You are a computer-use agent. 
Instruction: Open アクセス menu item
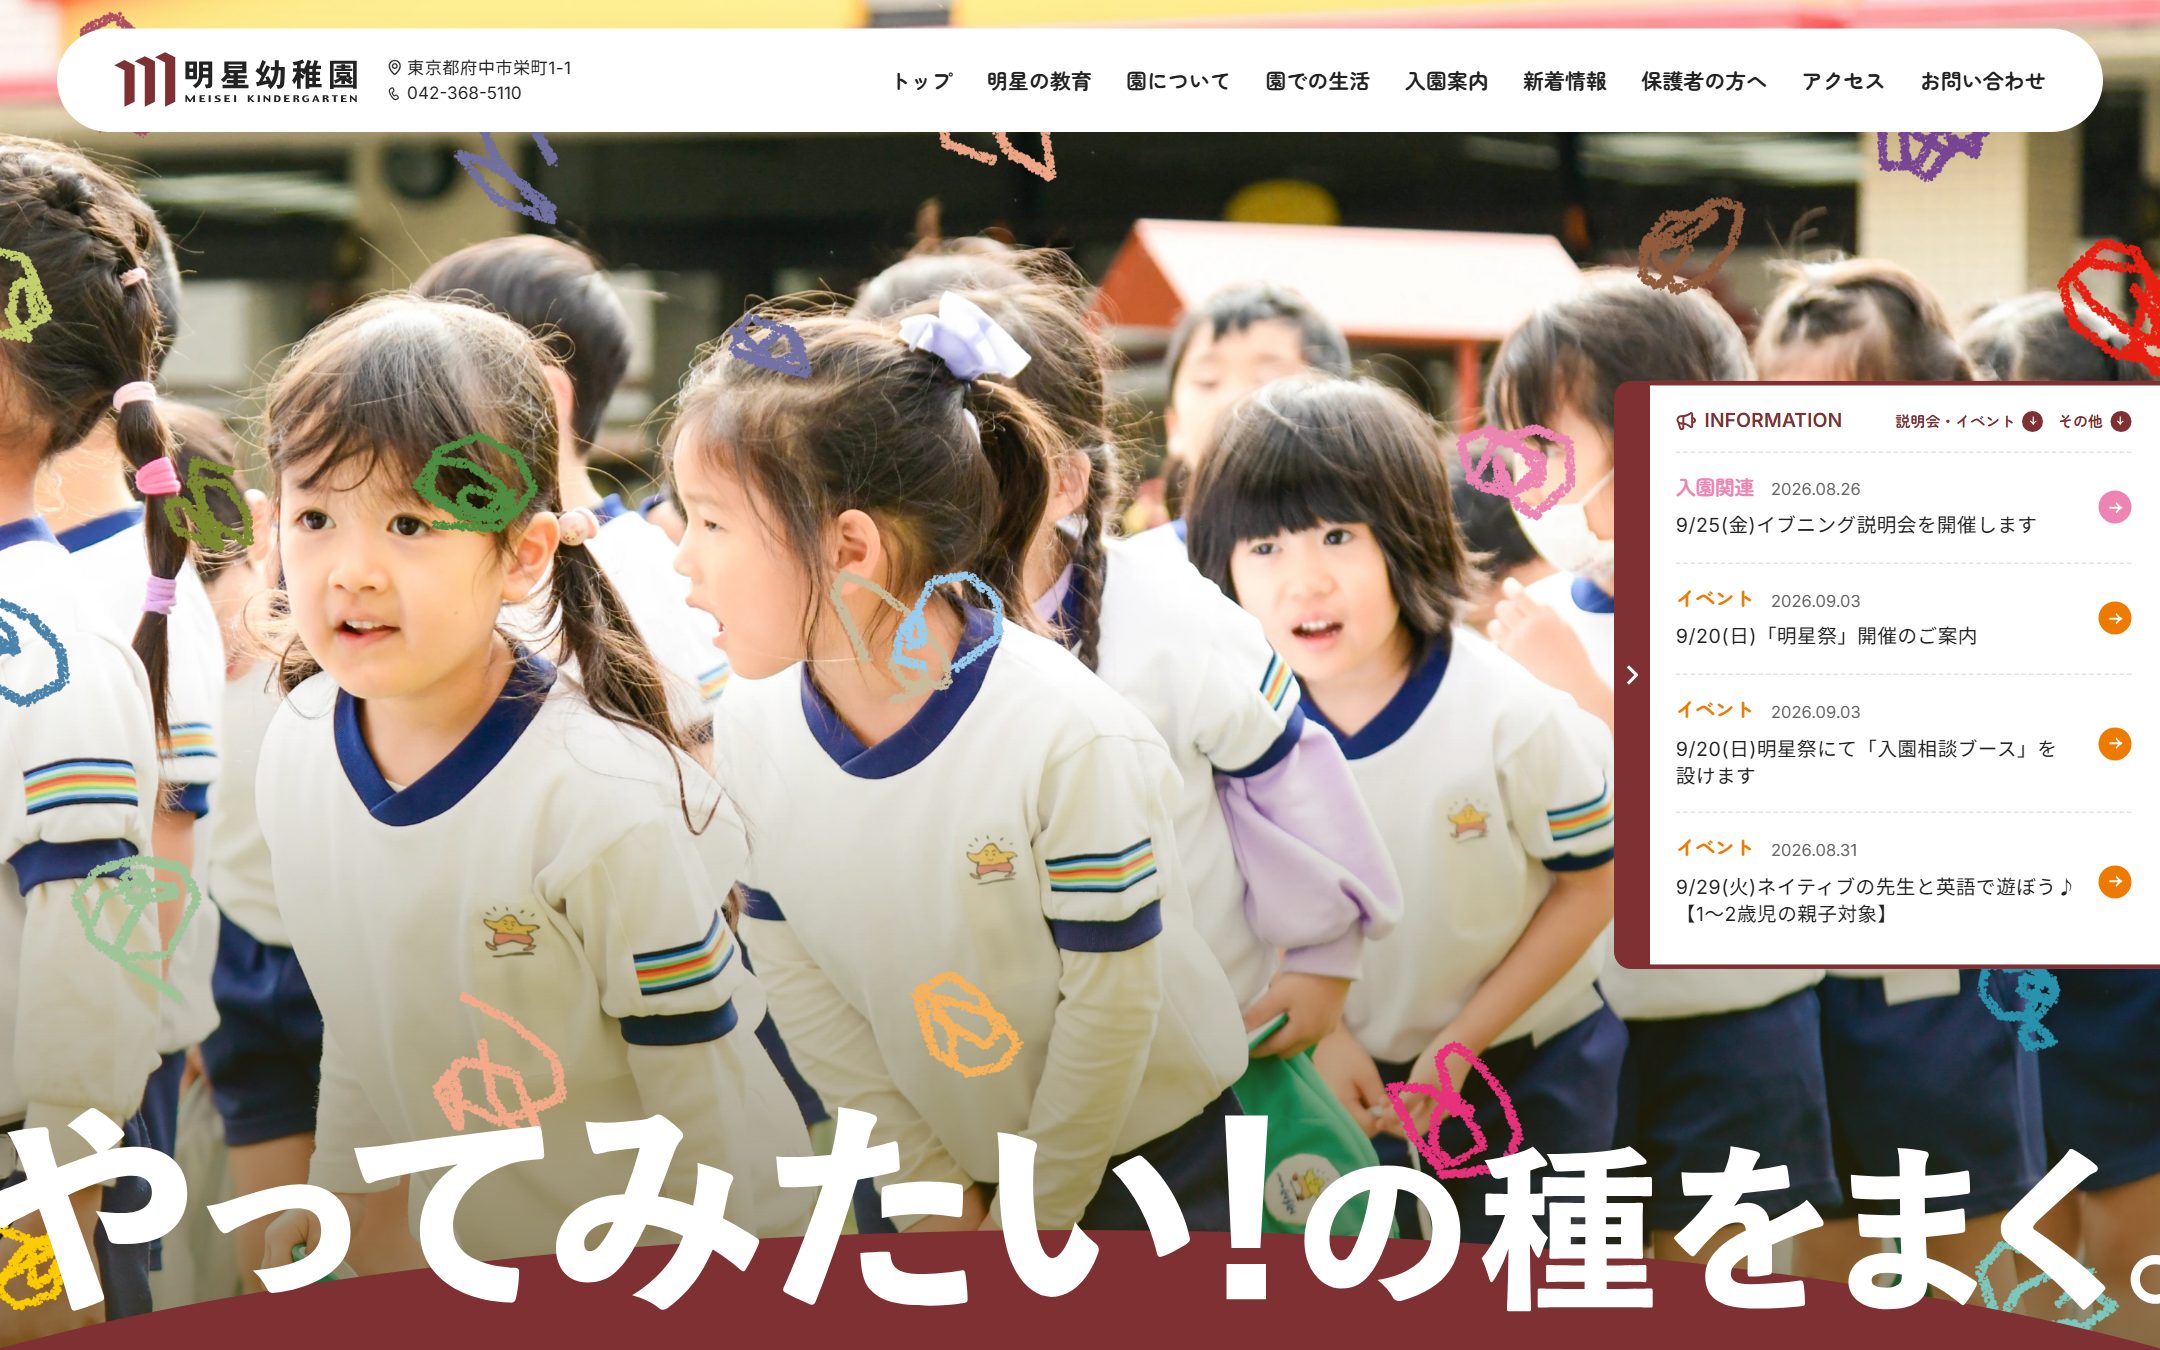(1843, 81)
